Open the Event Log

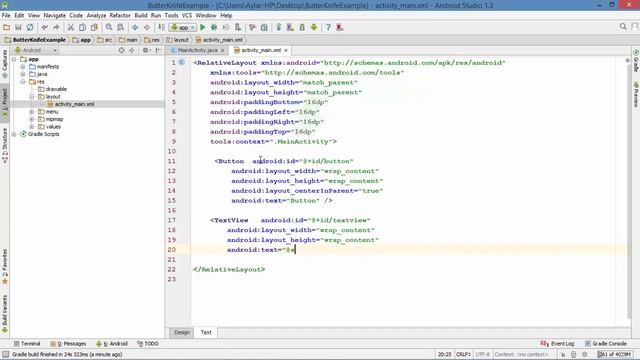557,344
